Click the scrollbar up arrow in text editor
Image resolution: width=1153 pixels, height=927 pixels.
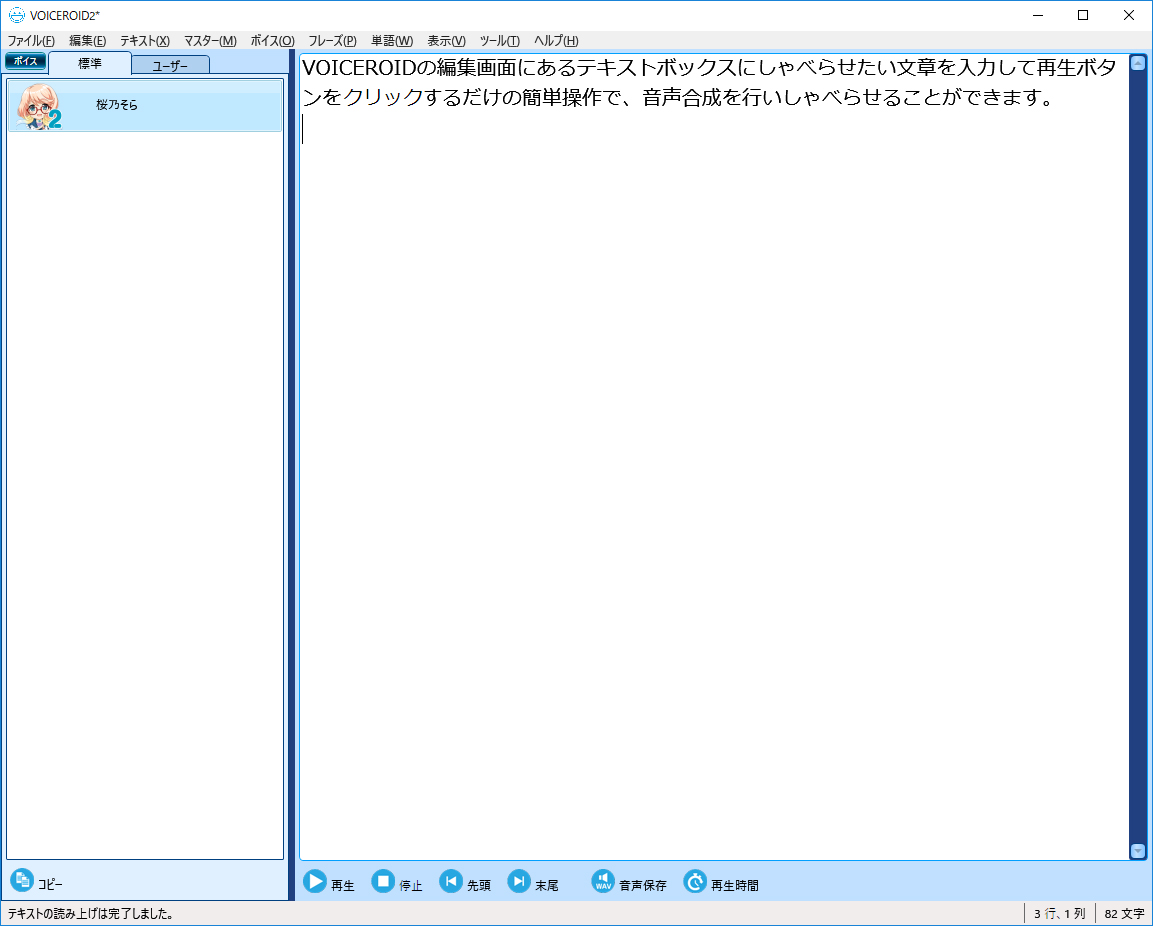tap(1138, 63)
